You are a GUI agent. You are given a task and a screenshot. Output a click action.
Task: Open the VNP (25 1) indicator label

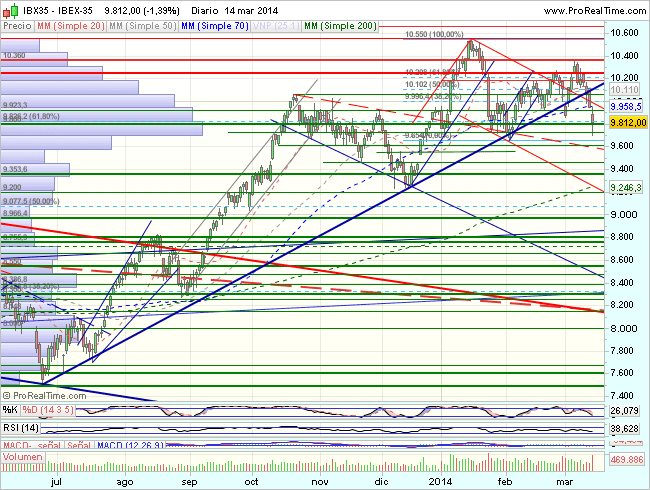tap(276, 26)
